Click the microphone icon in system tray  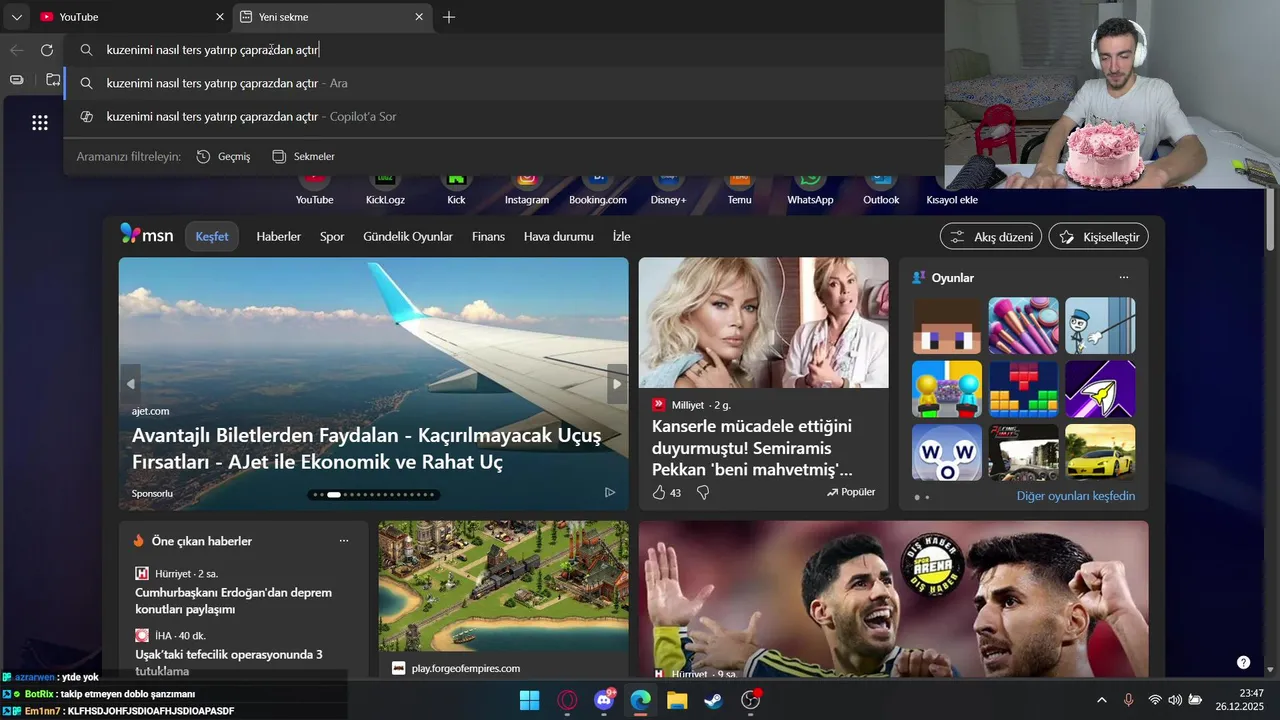pos(1129,700)
